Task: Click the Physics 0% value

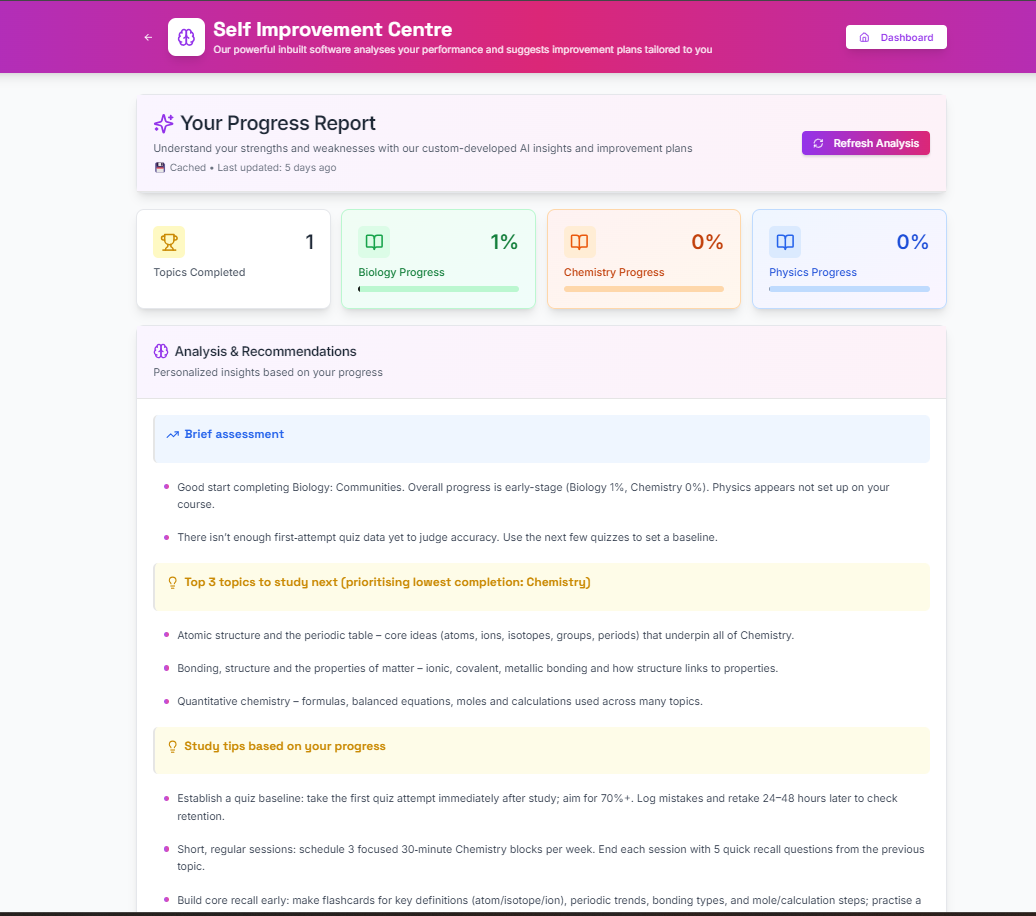Action: point(912,243)
